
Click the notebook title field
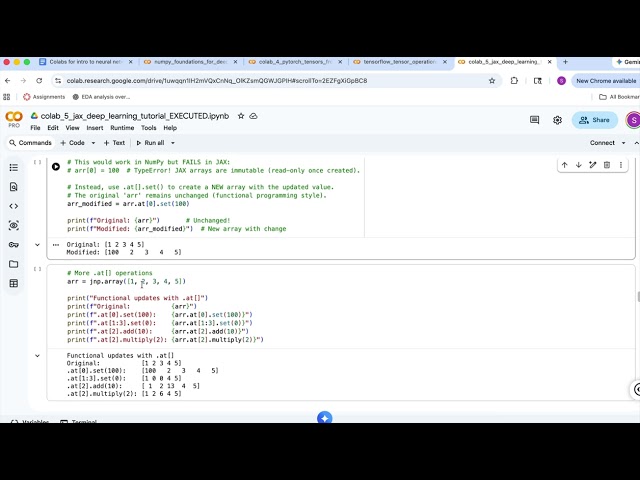[135, 116]
